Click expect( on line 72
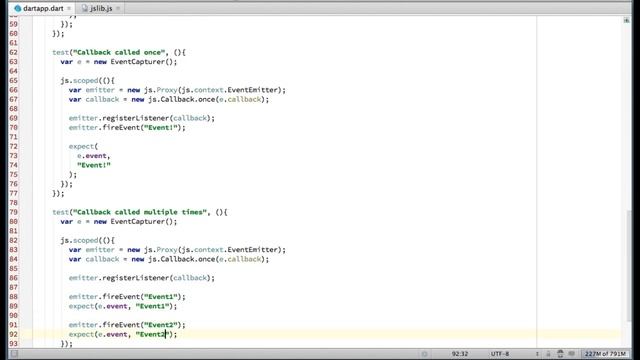The width and height of the screenshot is (640, 360). click(83, 146)
